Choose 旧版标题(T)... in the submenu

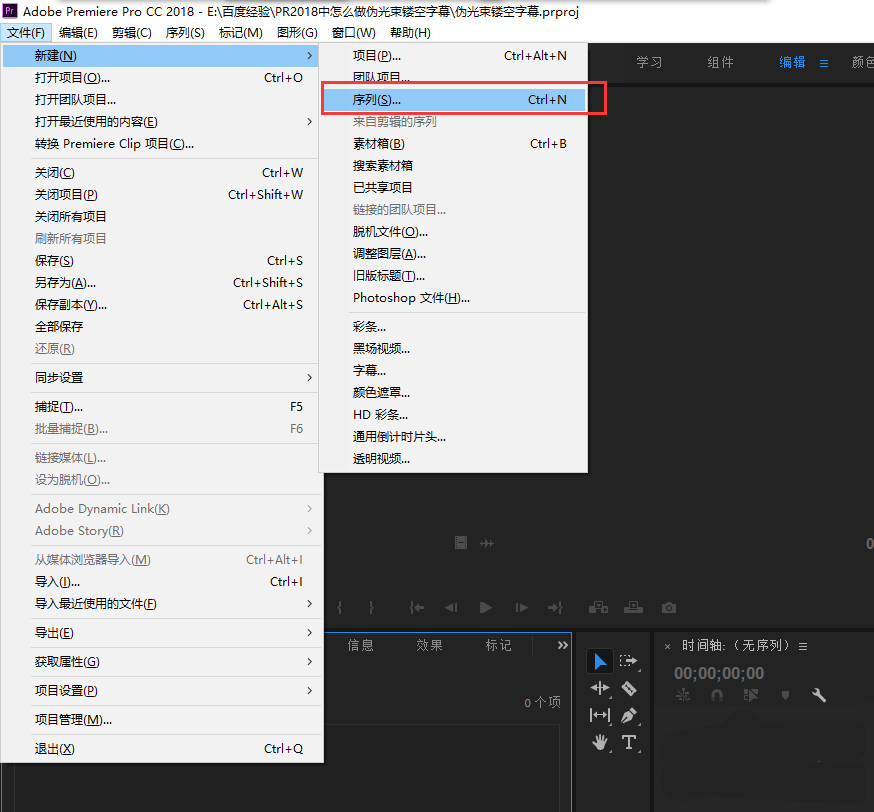coord(454,276)
